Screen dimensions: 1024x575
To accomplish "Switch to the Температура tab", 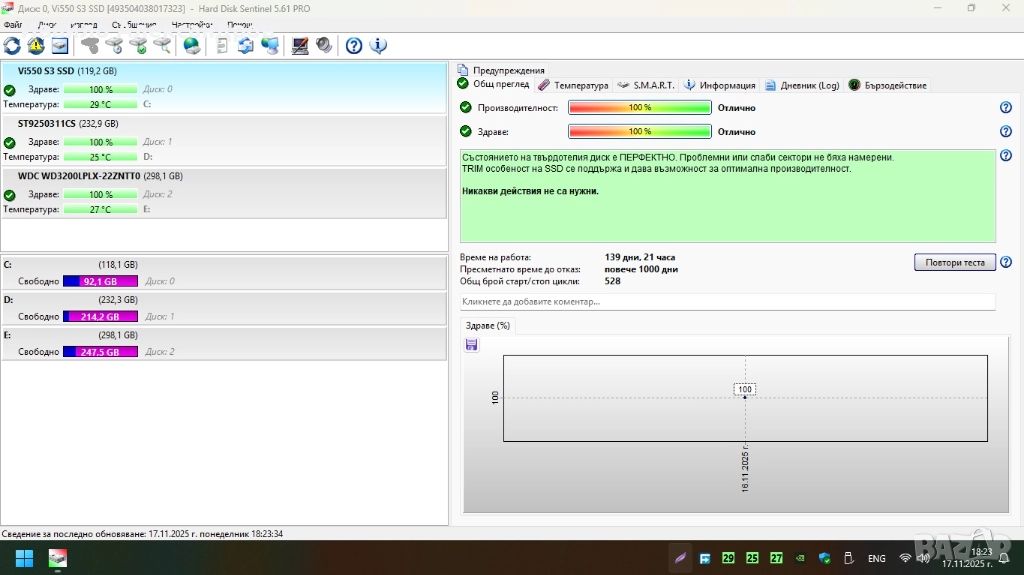I will (574, 85).
